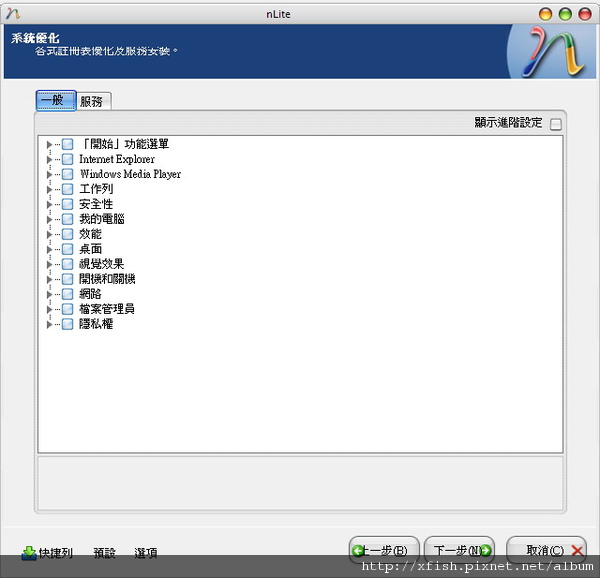Select the 開機和關機 label text

click(x=107, y=279)
